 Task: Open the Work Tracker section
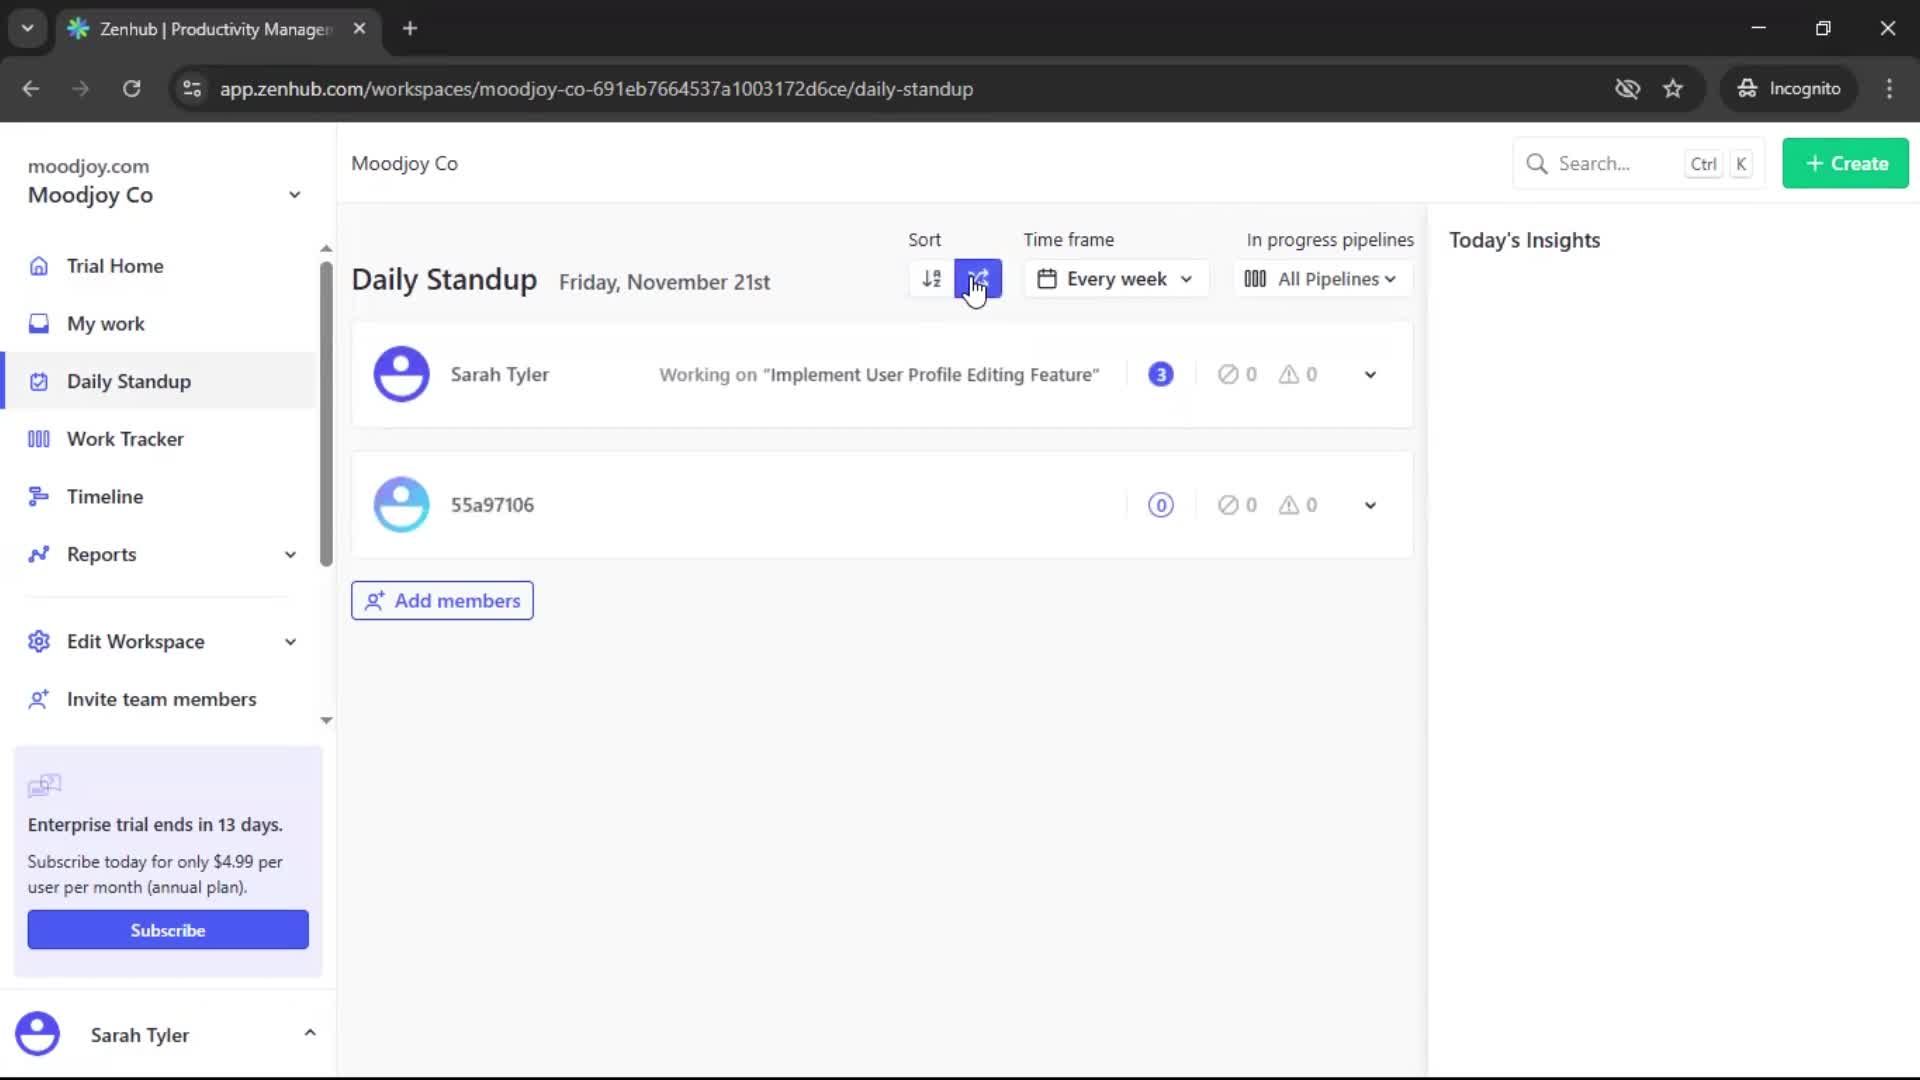(x=124, y=438)
